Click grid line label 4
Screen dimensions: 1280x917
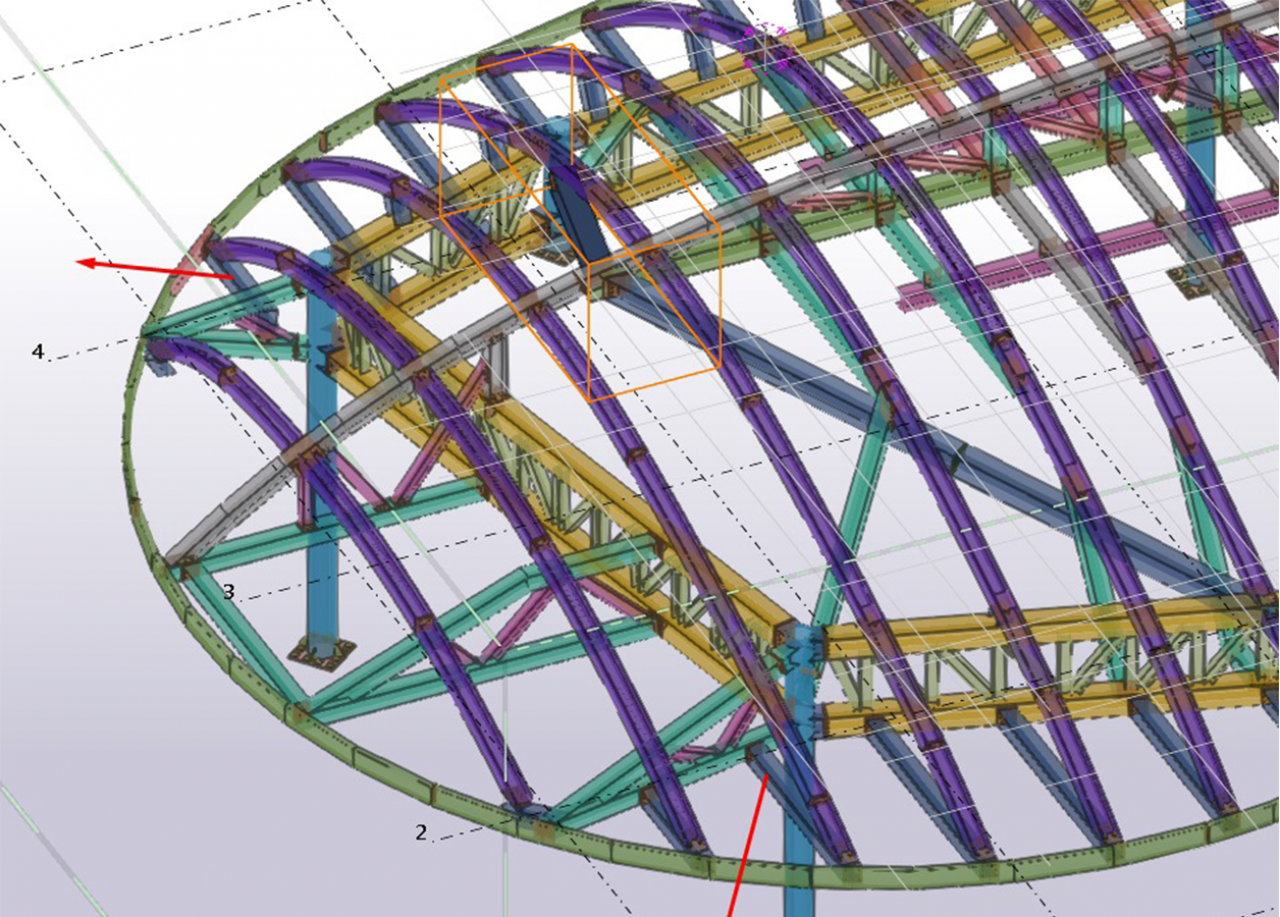(38, 352)
